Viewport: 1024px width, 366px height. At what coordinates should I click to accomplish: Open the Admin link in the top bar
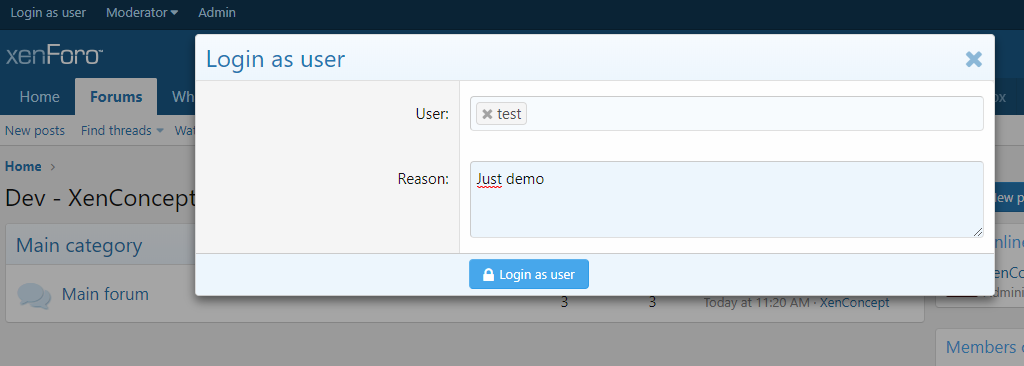click(217, 12)
